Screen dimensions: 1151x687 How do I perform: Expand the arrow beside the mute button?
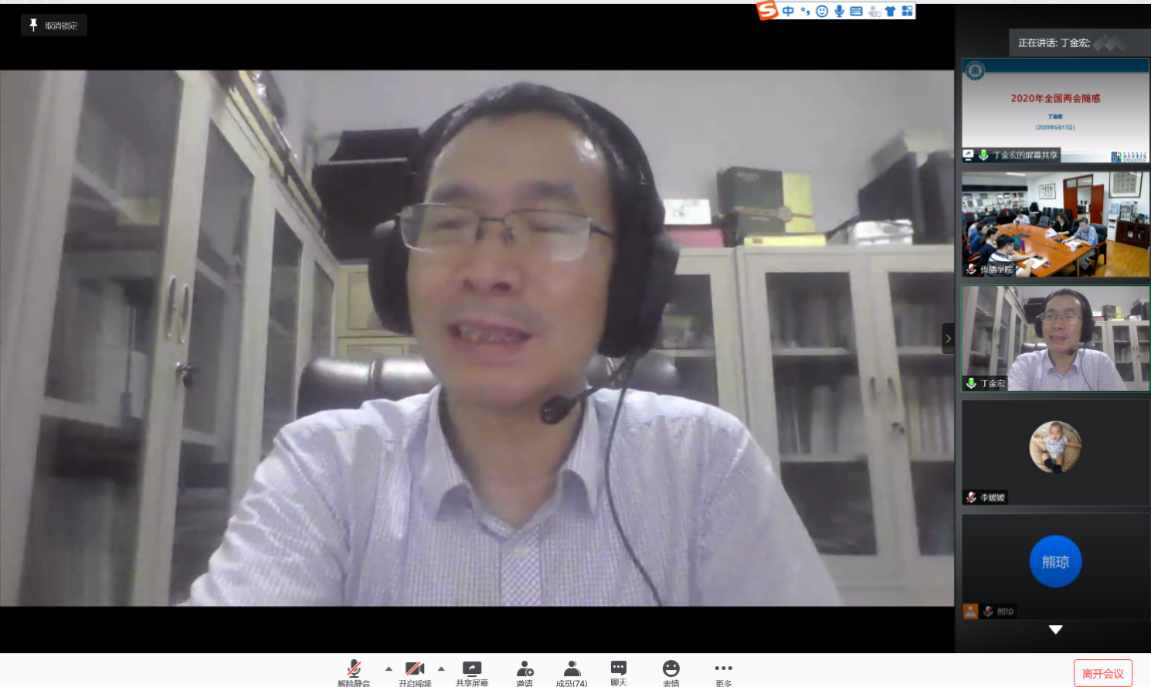point(388,668)
